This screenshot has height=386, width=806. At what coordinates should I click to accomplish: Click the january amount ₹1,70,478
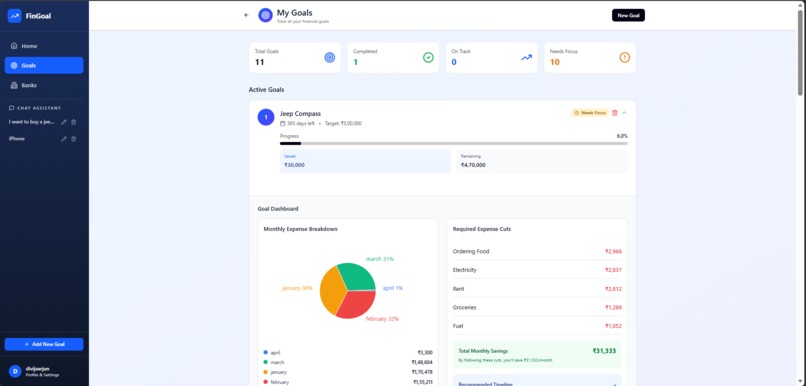point(422,372)
